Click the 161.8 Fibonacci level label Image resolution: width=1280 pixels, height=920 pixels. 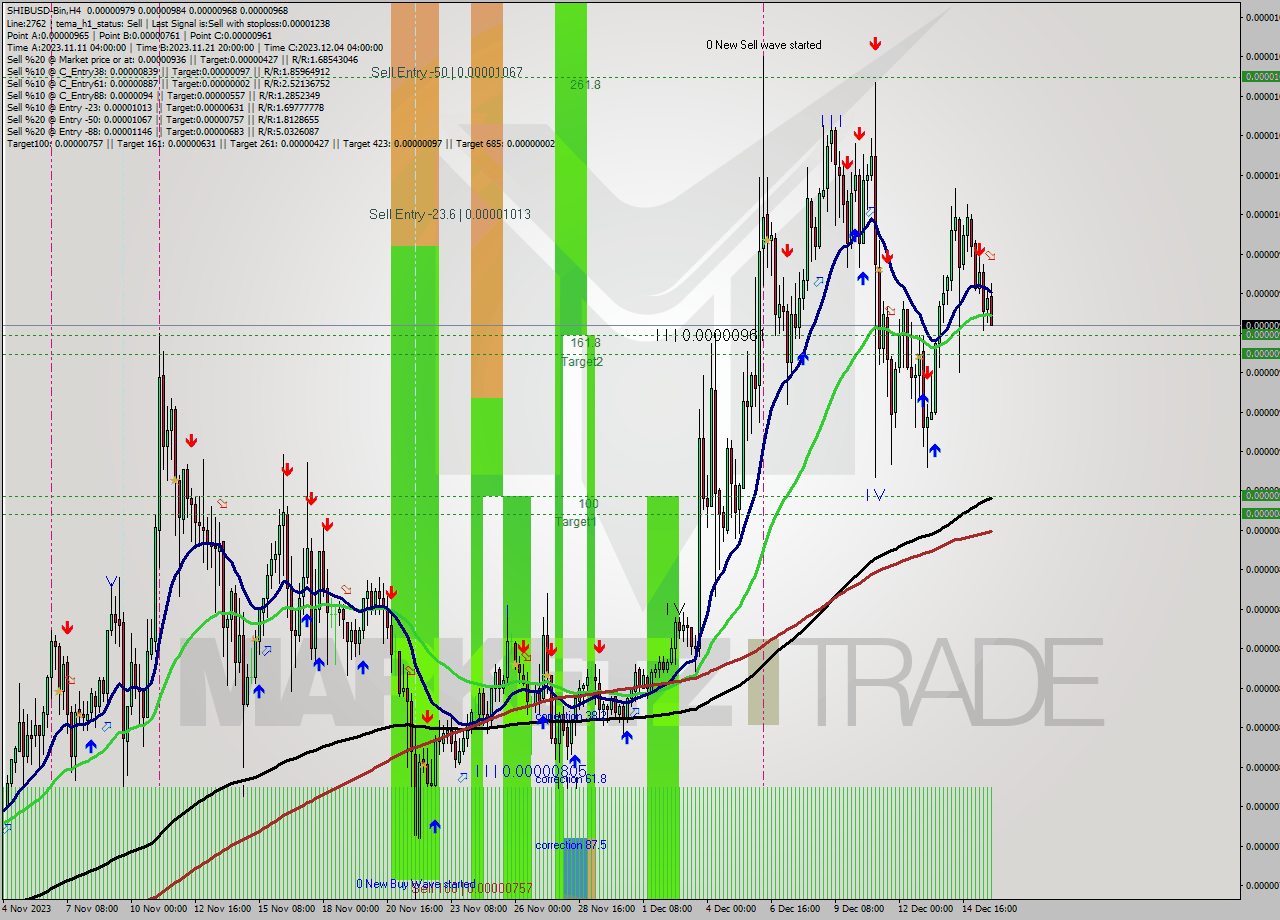[585, 343]
